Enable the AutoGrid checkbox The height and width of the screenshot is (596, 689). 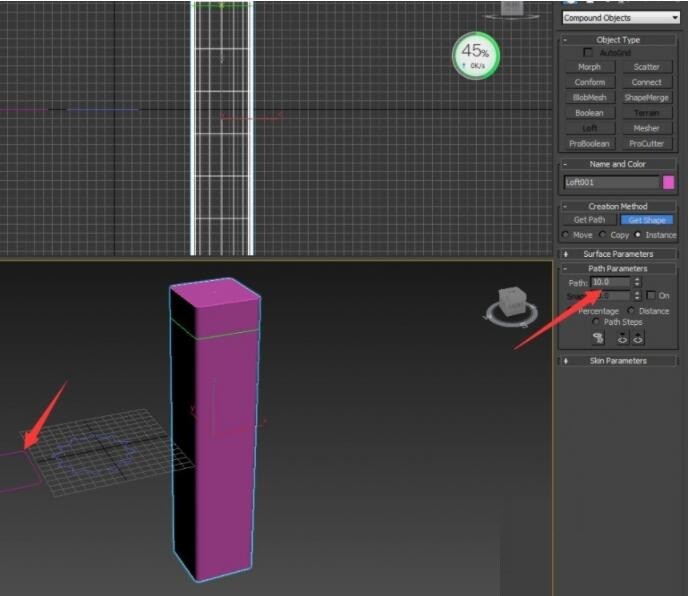coord(588,52)
